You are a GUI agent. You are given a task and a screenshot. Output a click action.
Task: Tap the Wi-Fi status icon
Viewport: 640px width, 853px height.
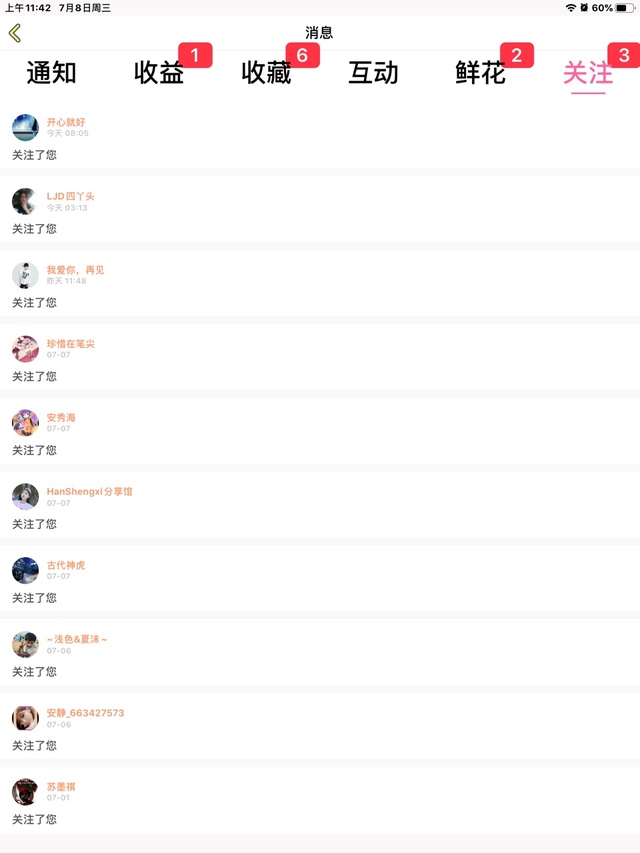pyautogui.click(x=570, y=8)
